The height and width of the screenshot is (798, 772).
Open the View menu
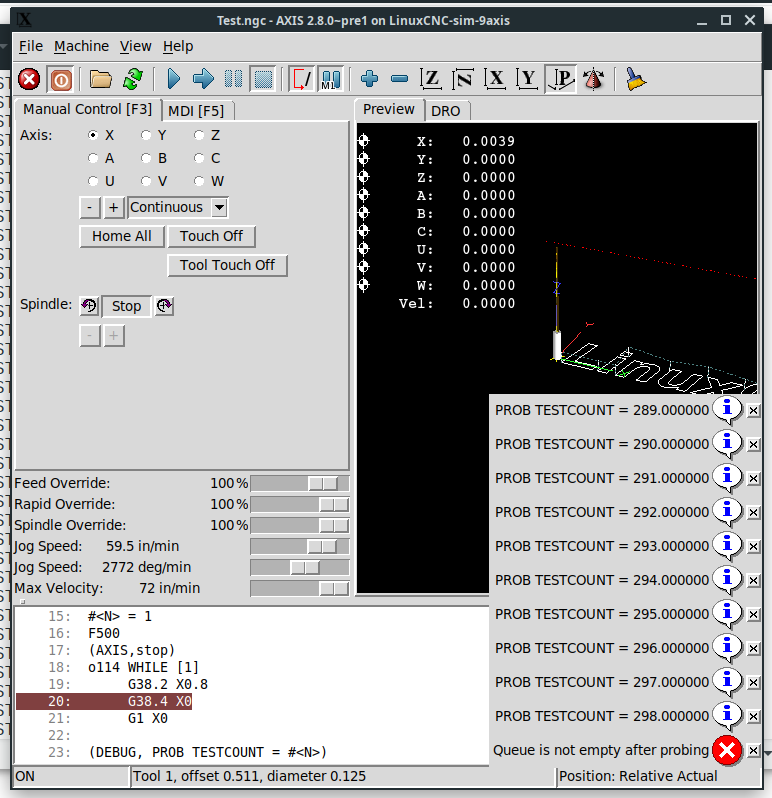coord(135,46)
